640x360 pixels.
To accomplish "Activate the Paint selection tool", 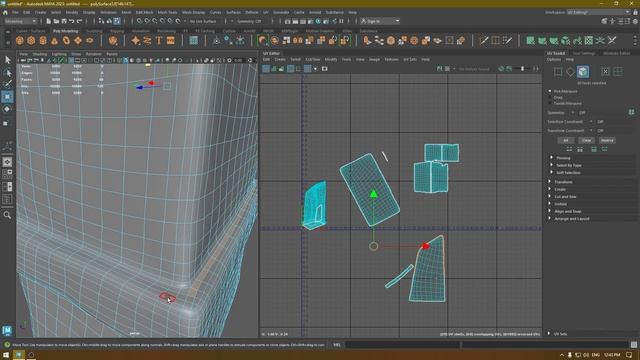I will pyautogui.click(x=7, y=84).
